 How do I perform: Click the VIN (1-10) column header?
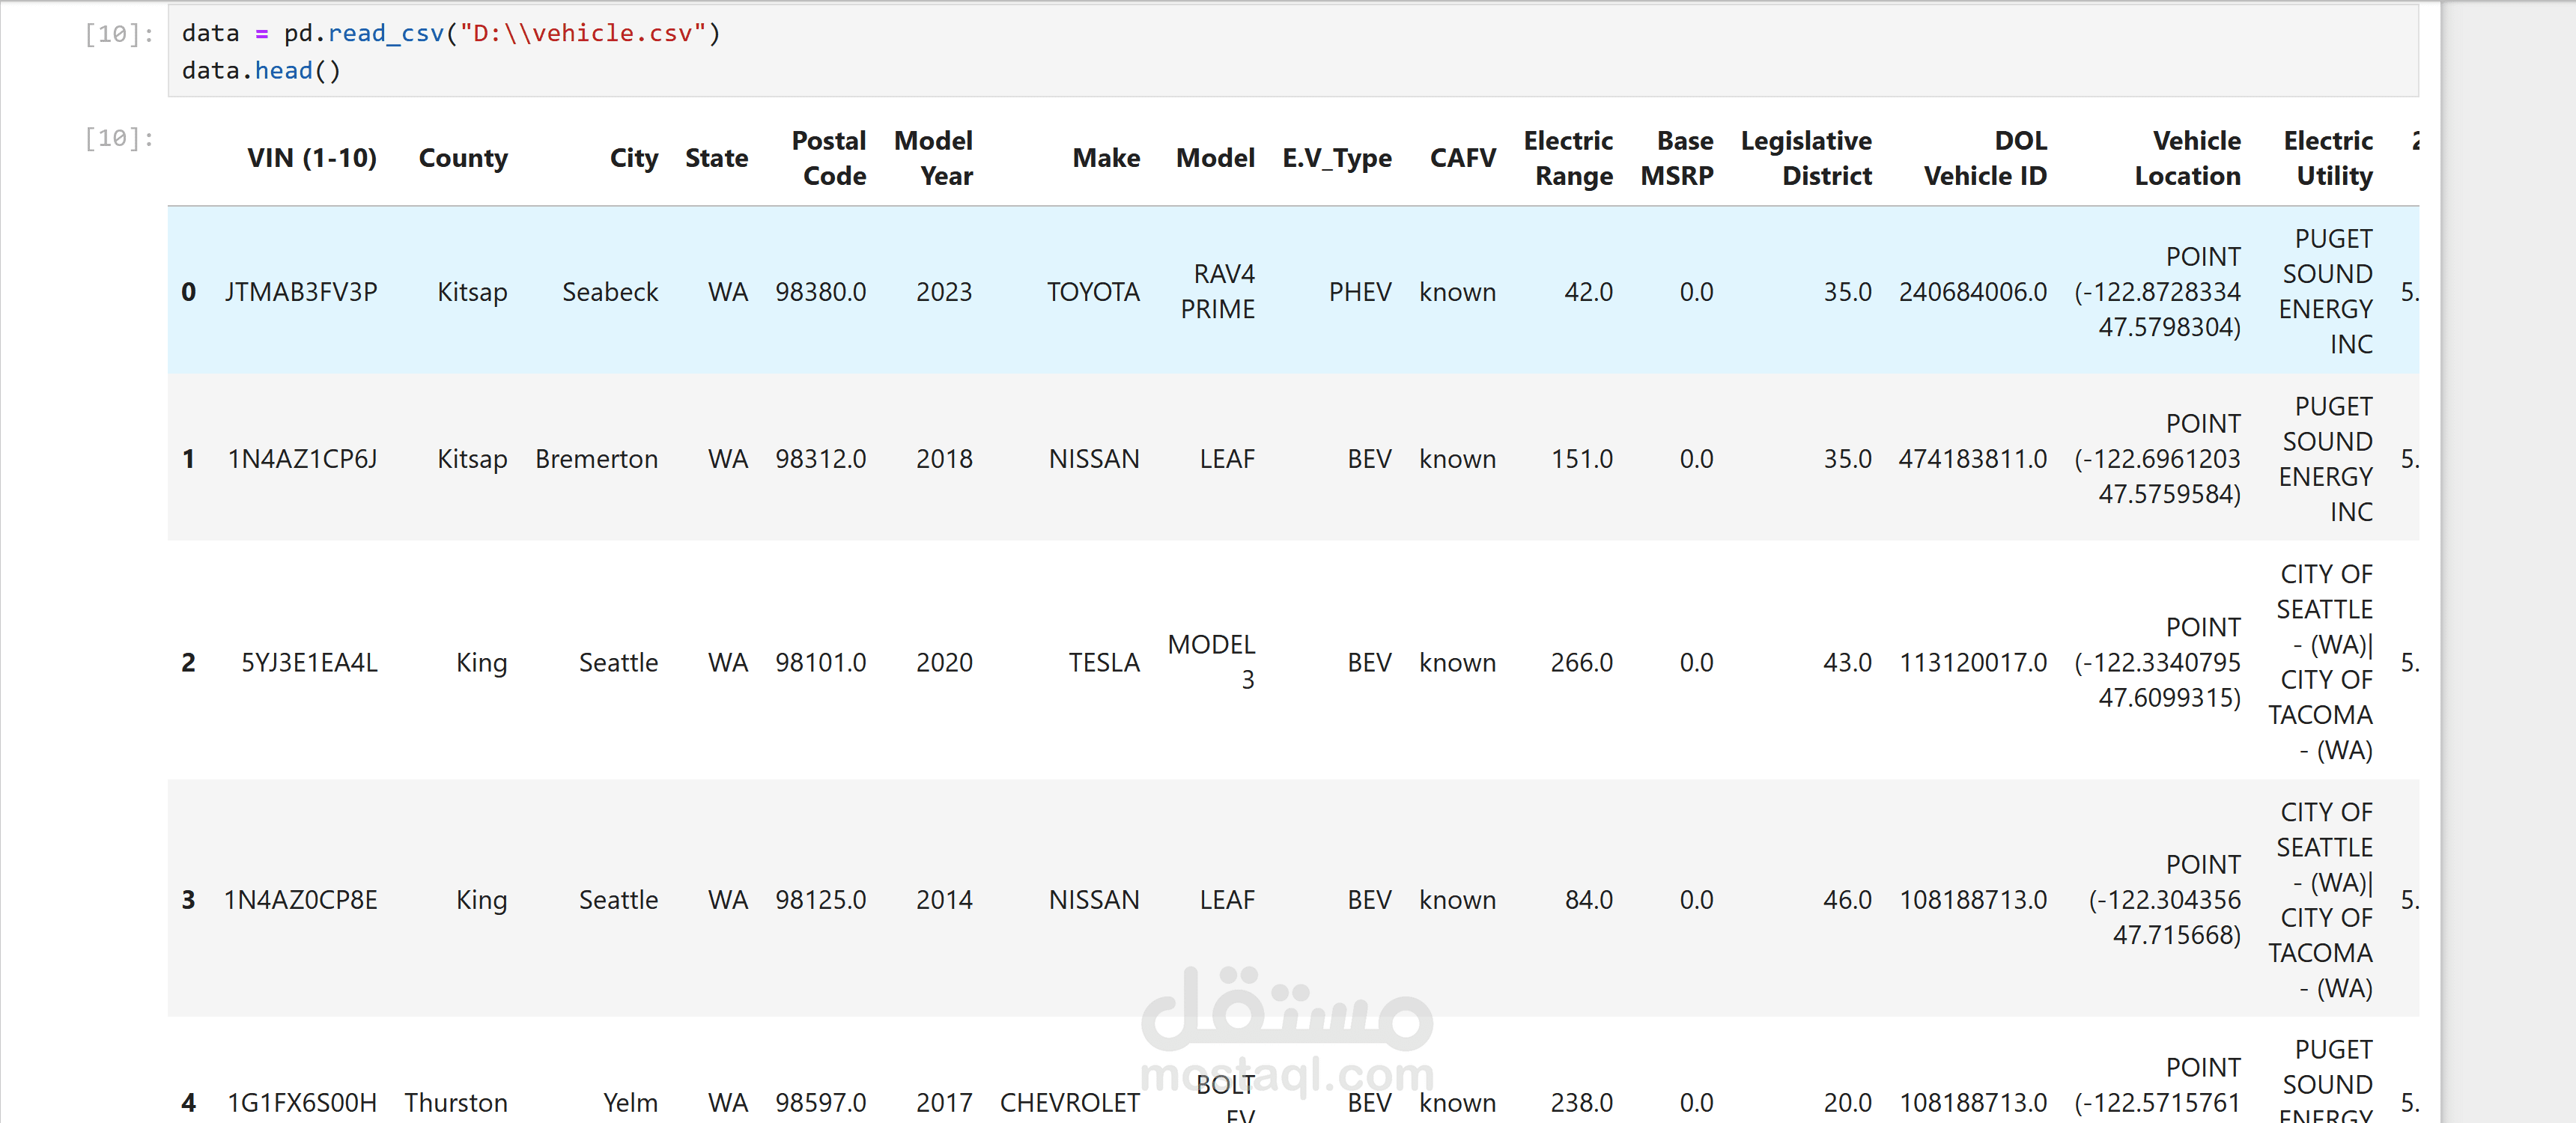pos(311,158)
